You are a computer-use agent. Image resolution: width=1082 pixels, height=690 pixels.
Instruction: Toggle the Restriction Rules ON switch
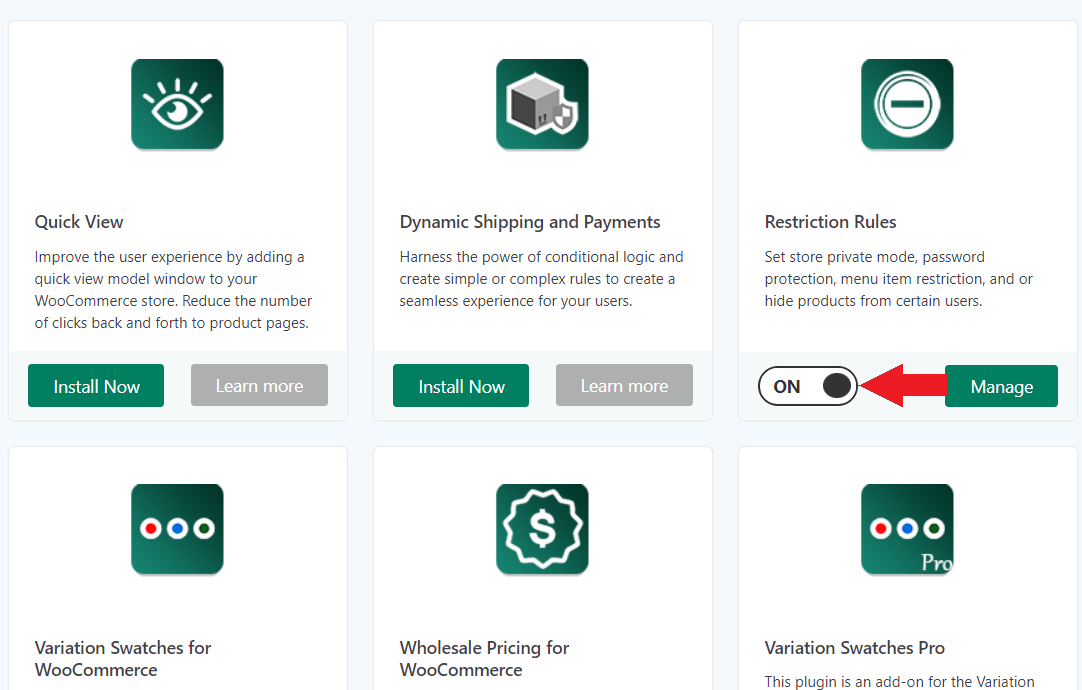[807, 386]
